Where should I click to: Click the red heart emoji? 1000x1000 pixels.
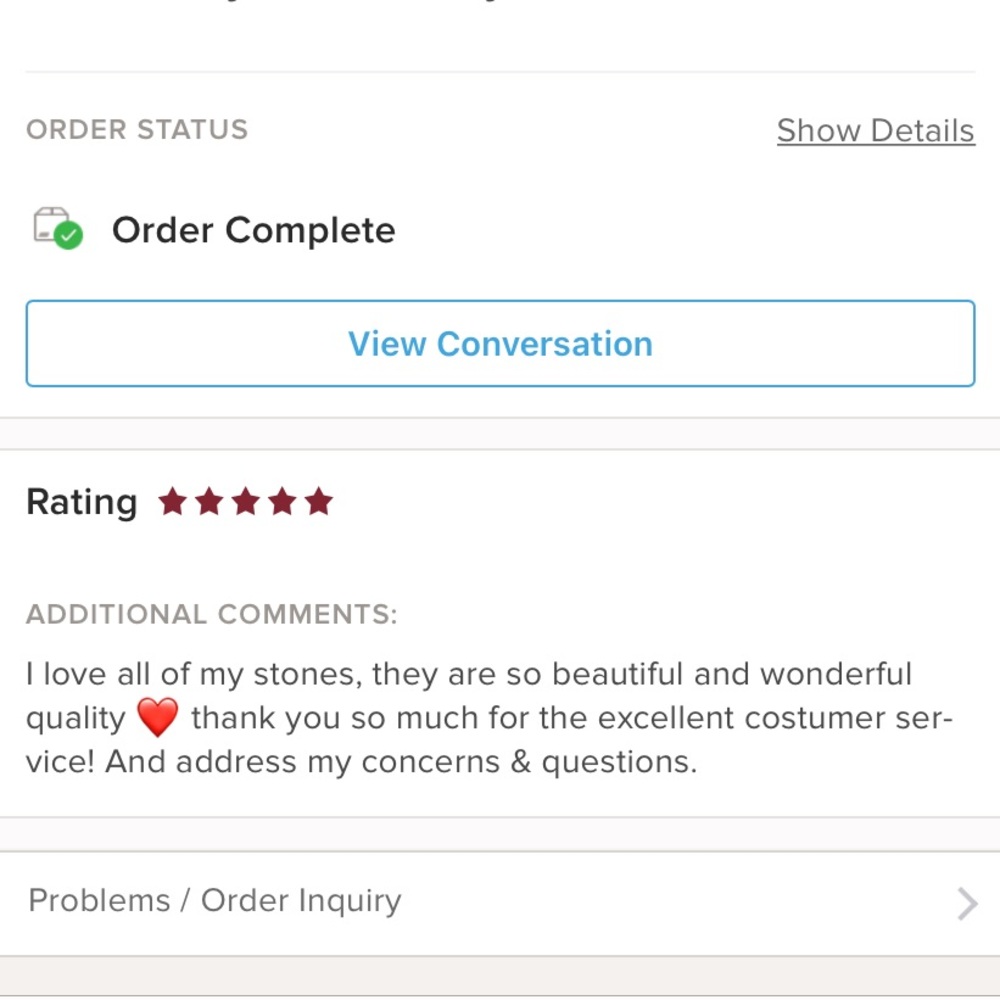tap(157, 718)
